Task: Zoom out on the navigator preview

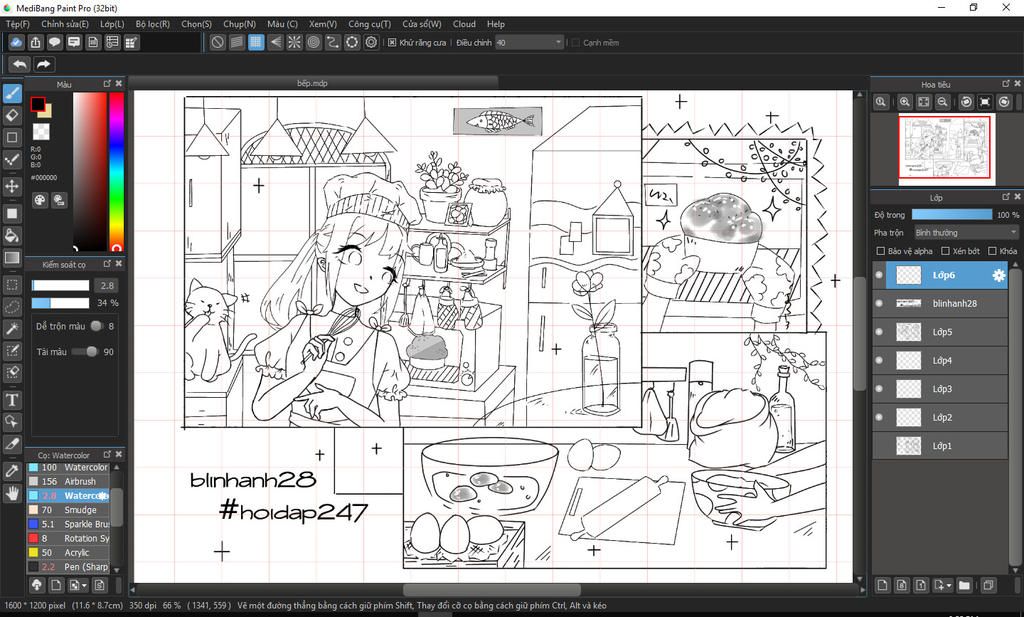Action: click(942, 102)
